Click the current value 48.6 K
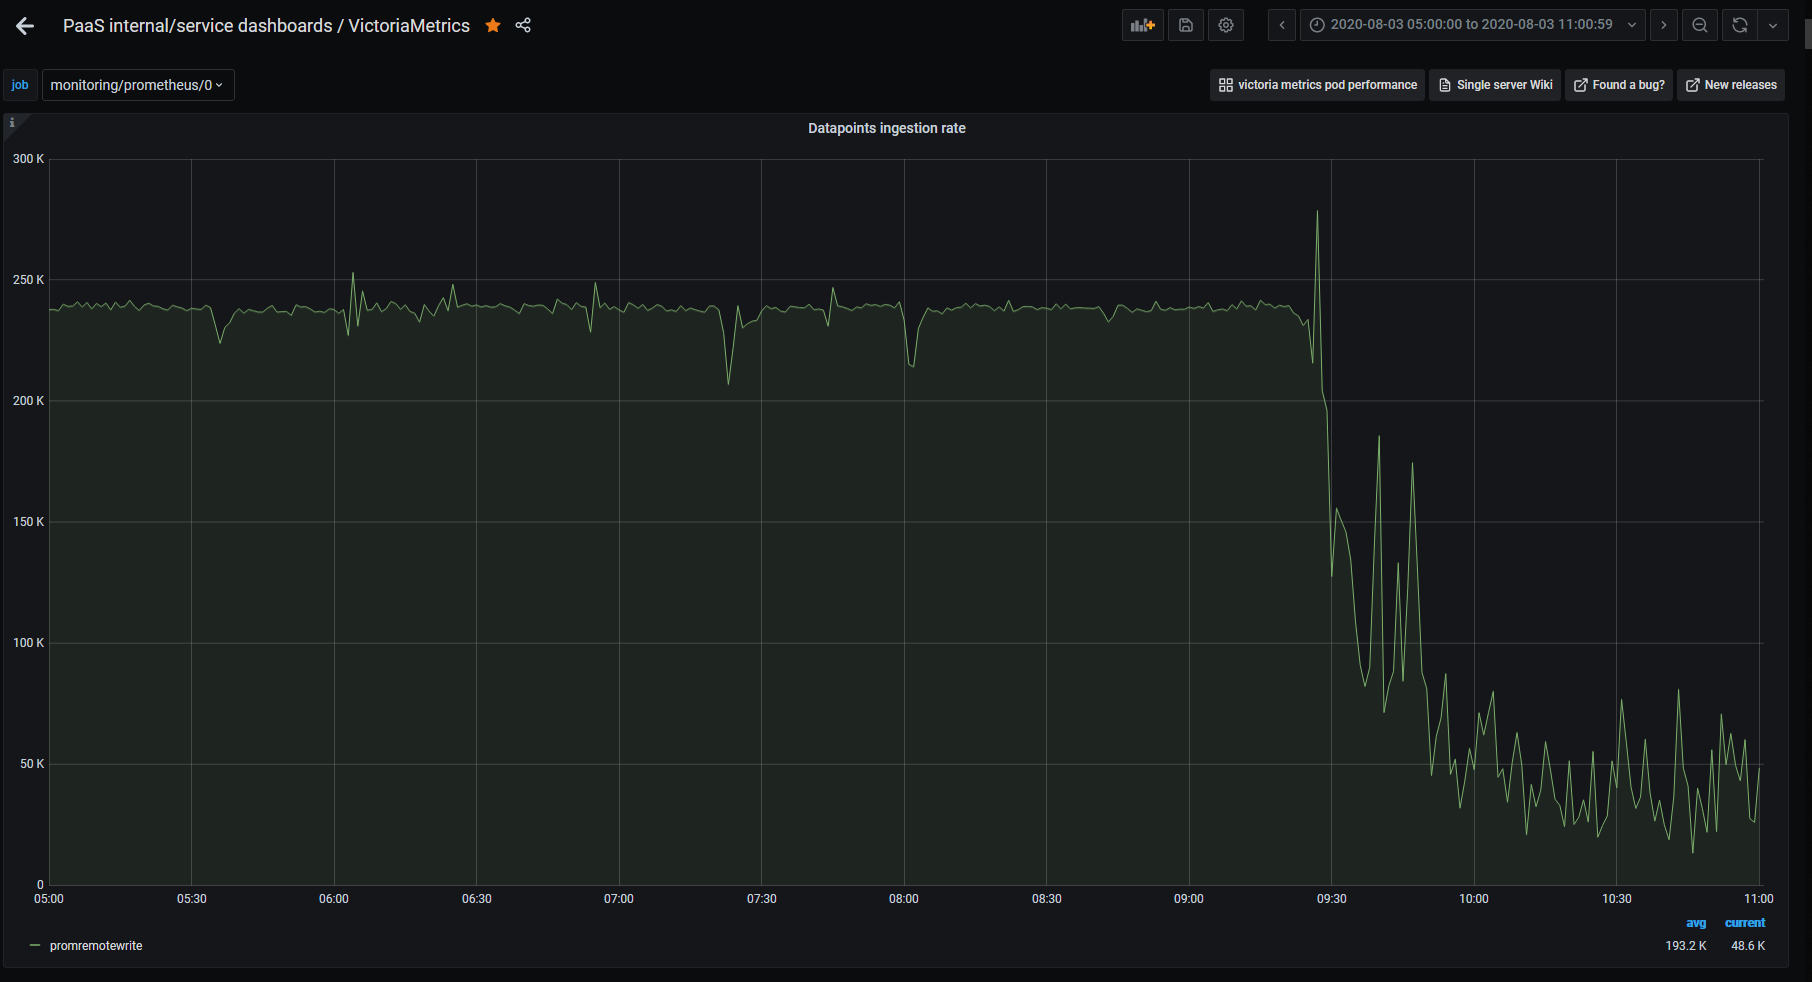The height and width of the screenshot is (982, 1812). pos(1748,946)
